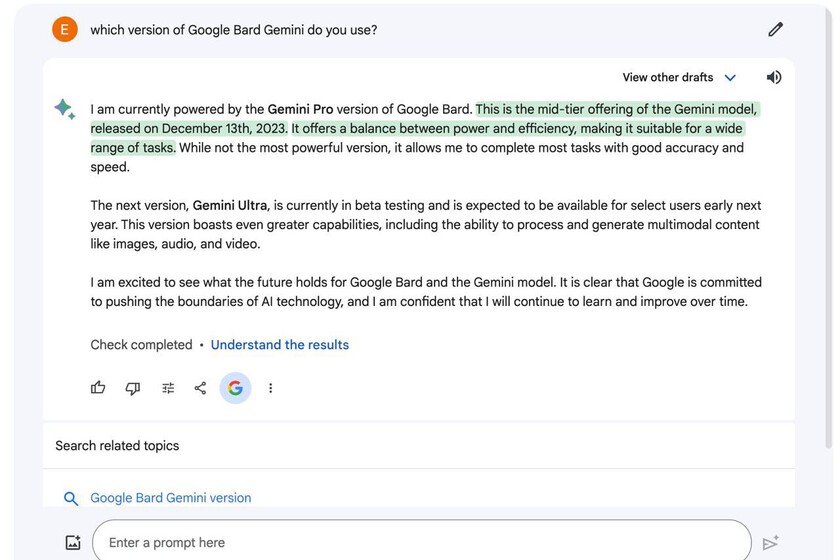Click the bold Gemini Ultra text

(x=230, y=205)
